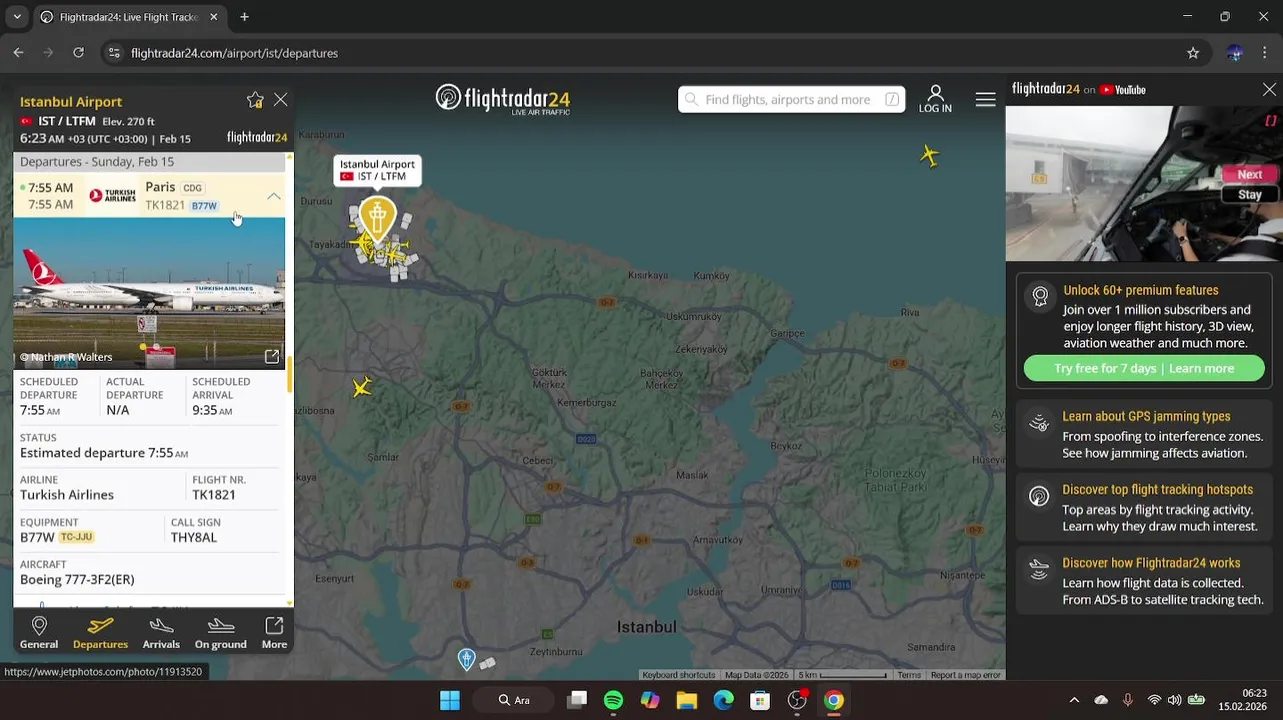
Task: Click the LOG IN user icon
Action: [x=935, y=99]
